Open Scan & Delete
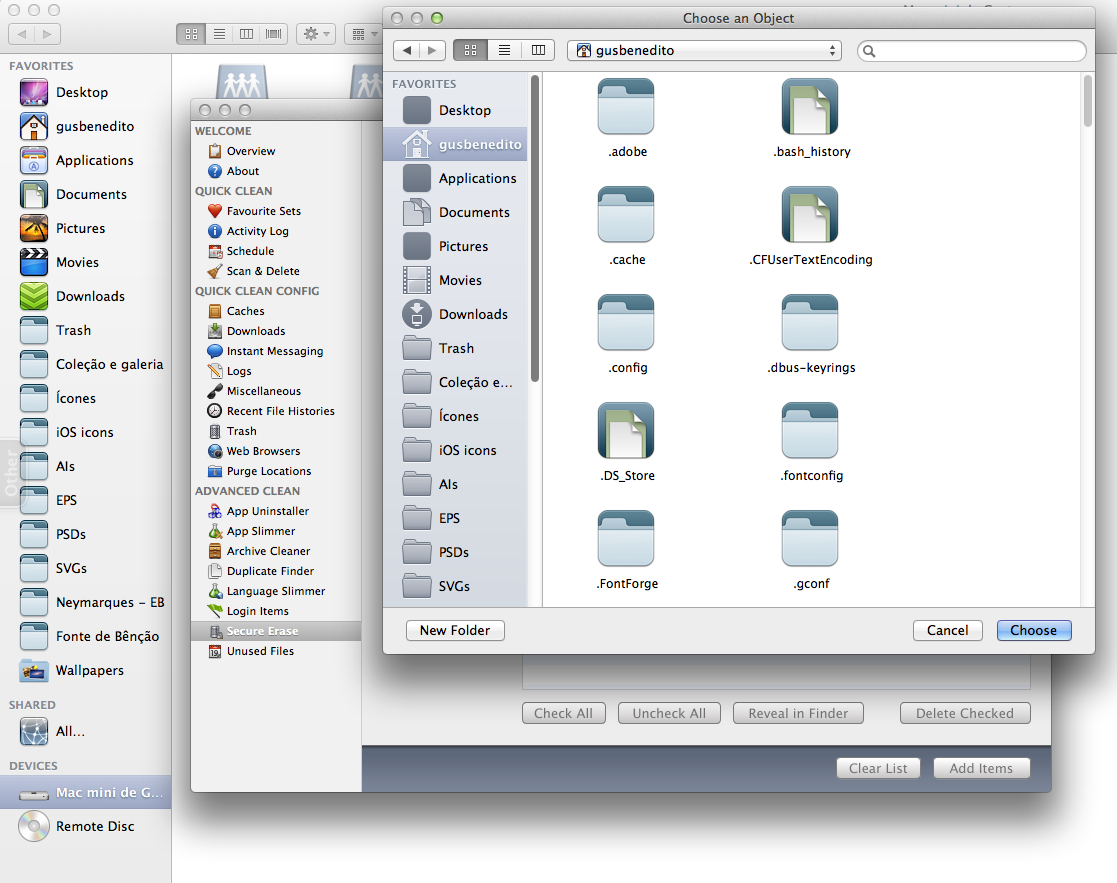Viewport: 1117px width, 883px height. tap(254, 271)
